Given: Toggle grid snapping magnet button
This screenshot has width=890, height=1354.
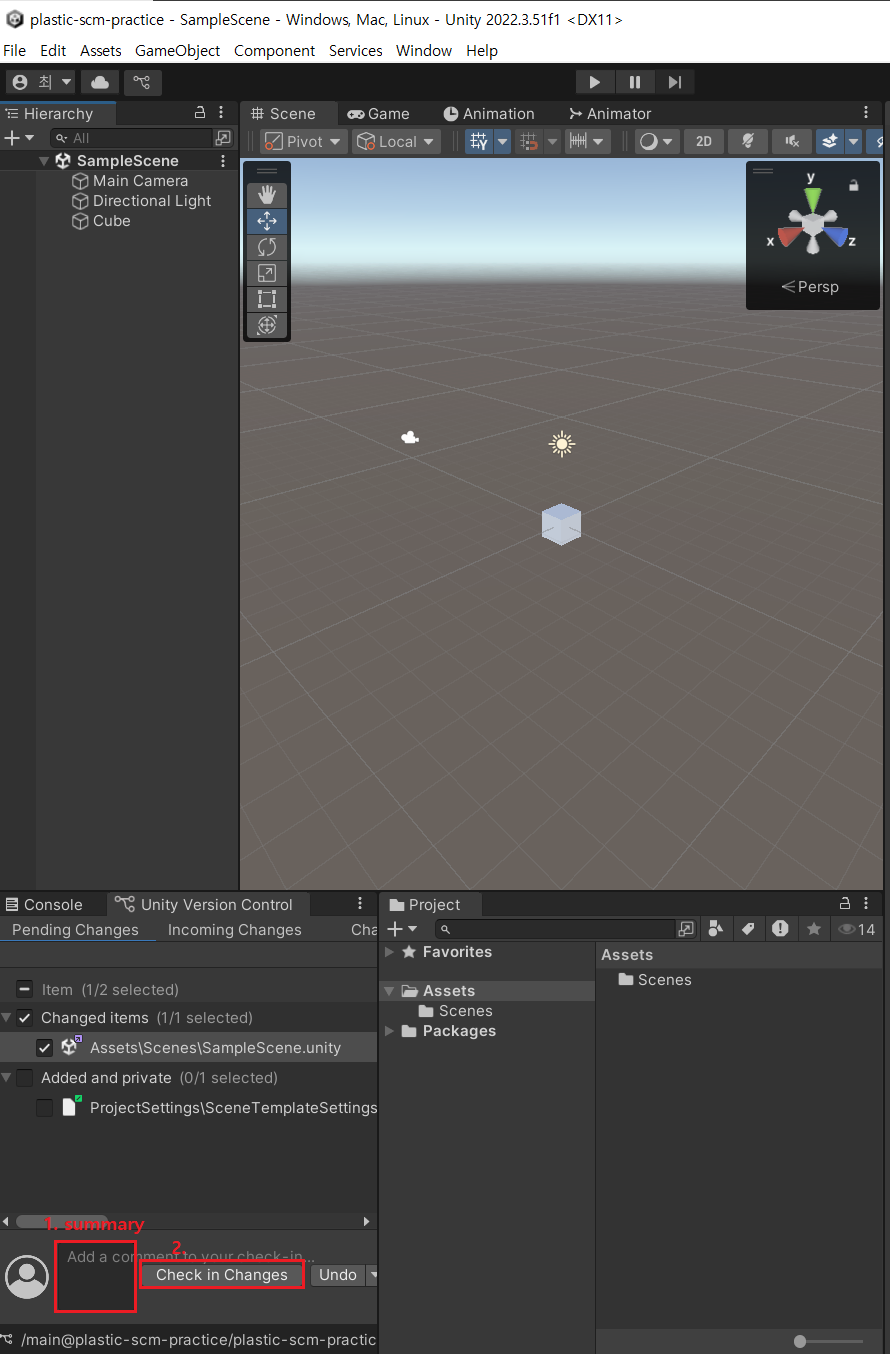Looking at the screenshot, I should point(530,141).
